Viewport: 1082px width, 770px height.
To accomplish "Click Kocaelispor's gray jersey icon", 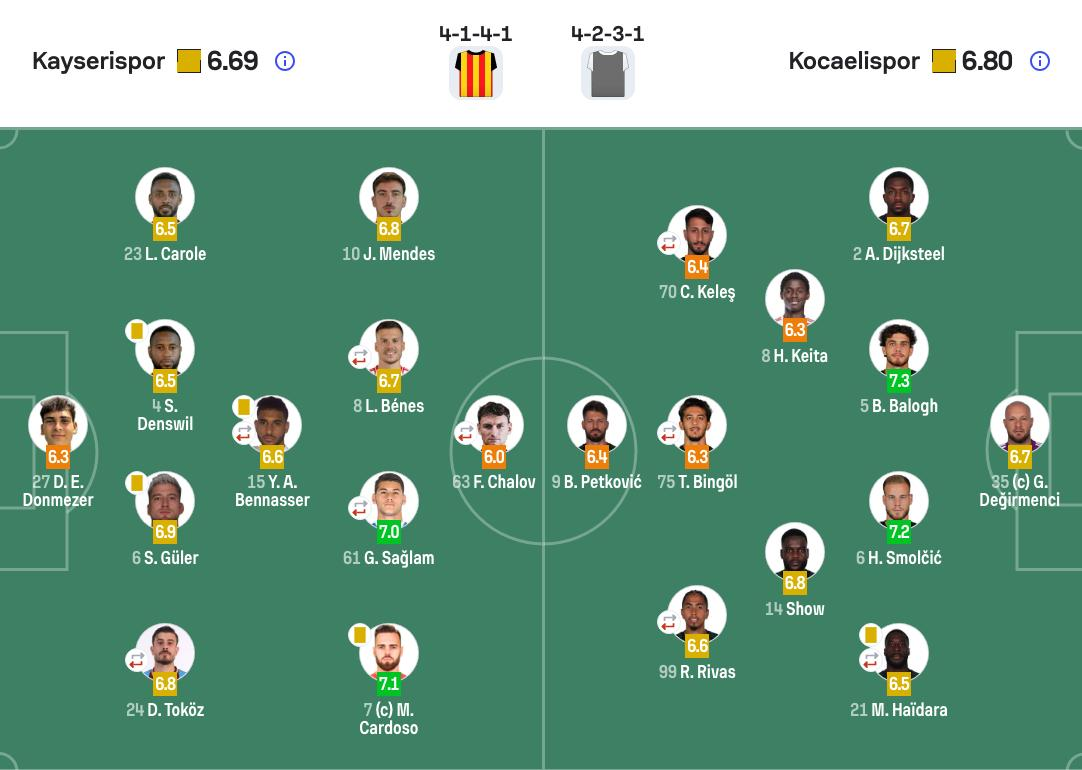I will [x=607, y=73].
